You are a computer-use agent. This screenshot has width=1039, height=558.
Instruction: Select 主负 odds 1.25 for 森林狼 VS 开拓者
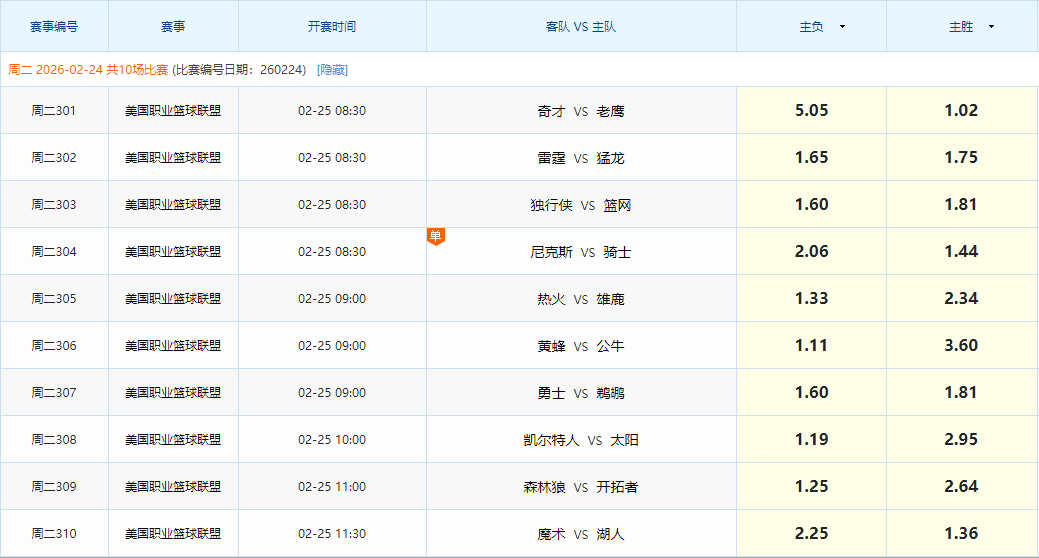[812, 486]
